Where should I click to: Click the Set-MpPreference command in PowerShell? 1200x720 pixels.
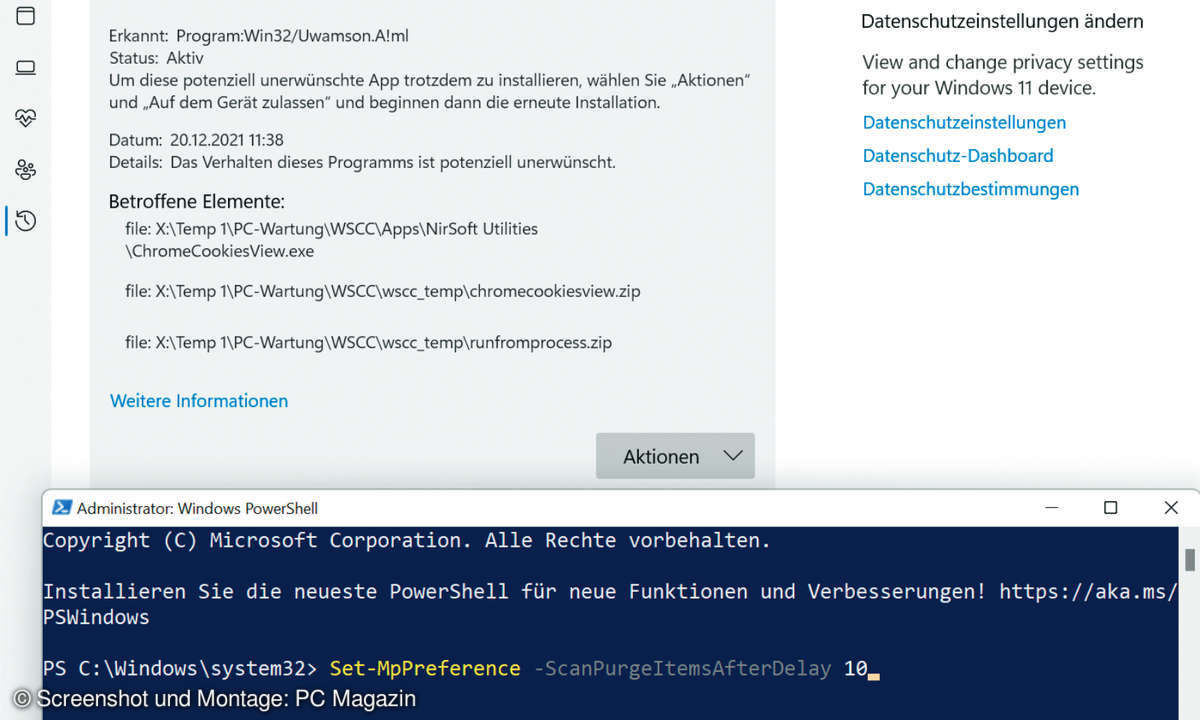(425, 668)
